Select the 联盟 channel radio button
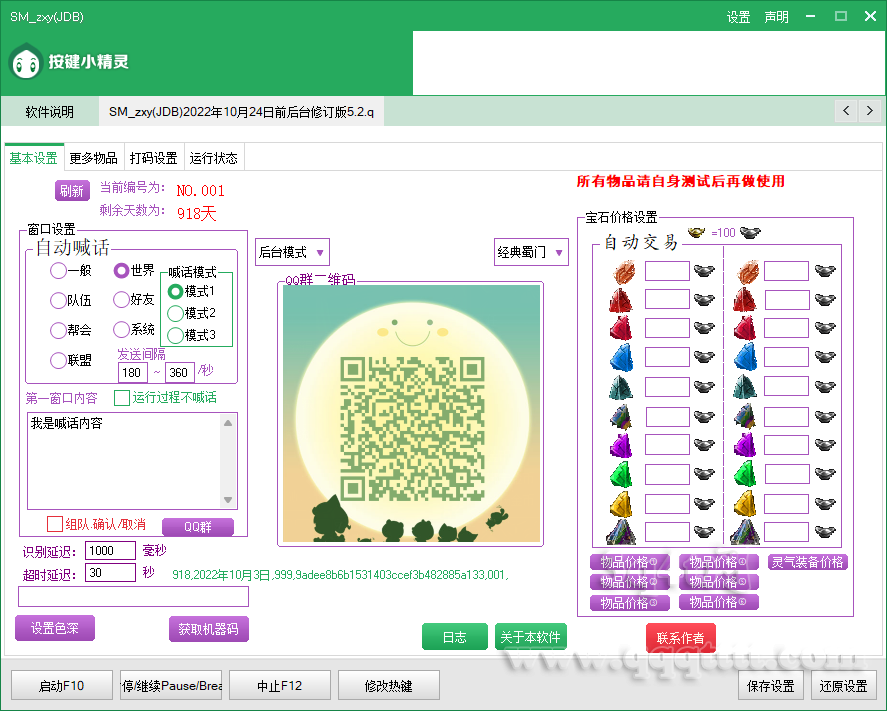Image resolution: width=887 pixels, height=711 pixels. pyautogui.click(x=58, y=360)
